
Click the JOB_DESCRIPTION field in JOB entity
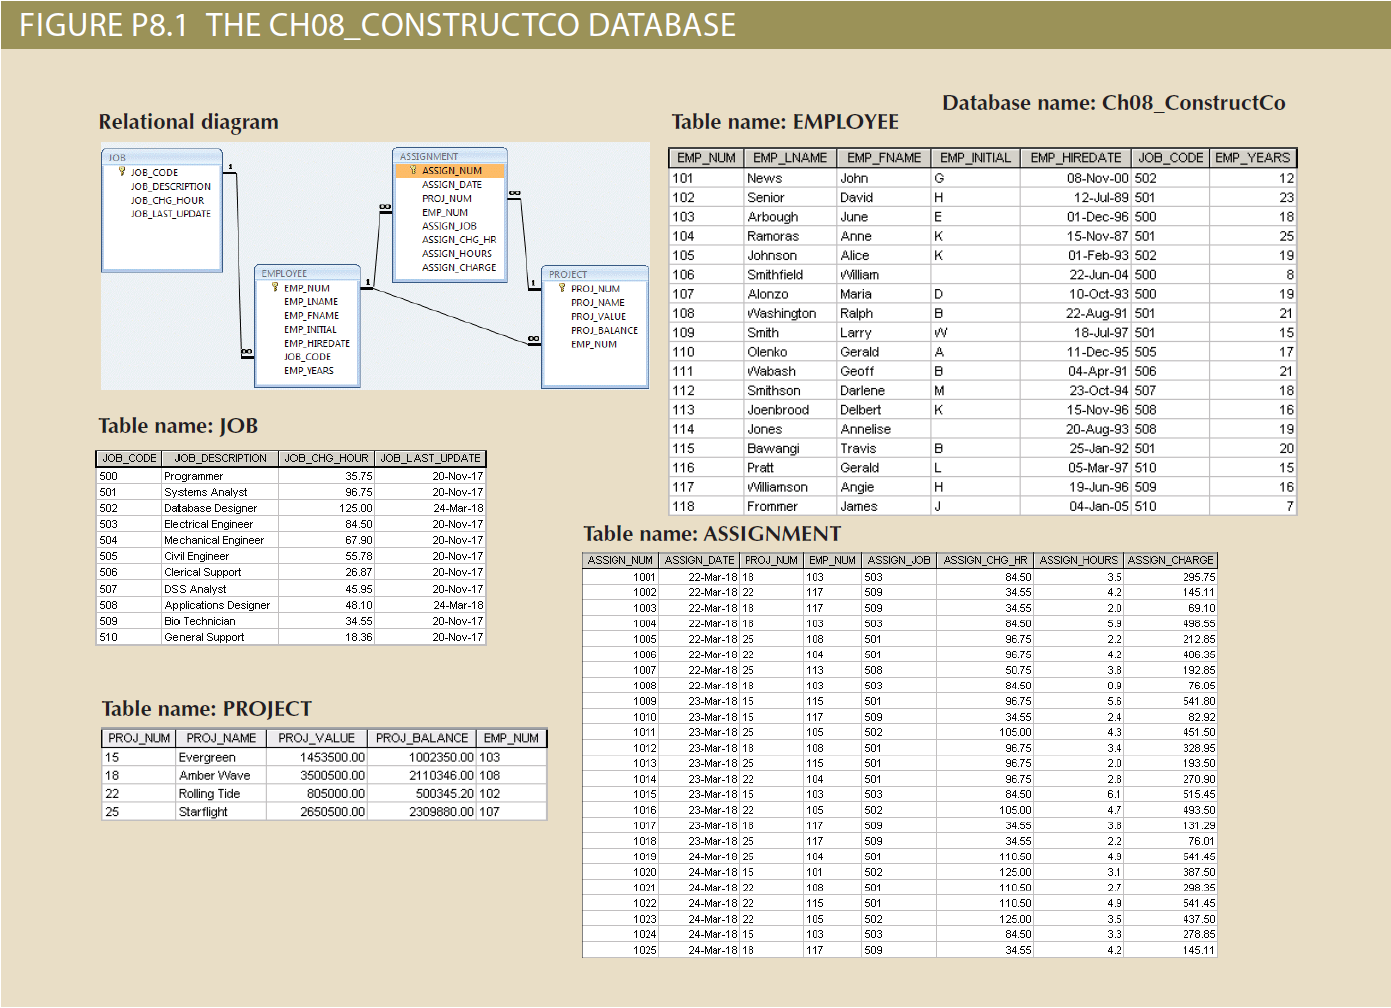(170, 186)
